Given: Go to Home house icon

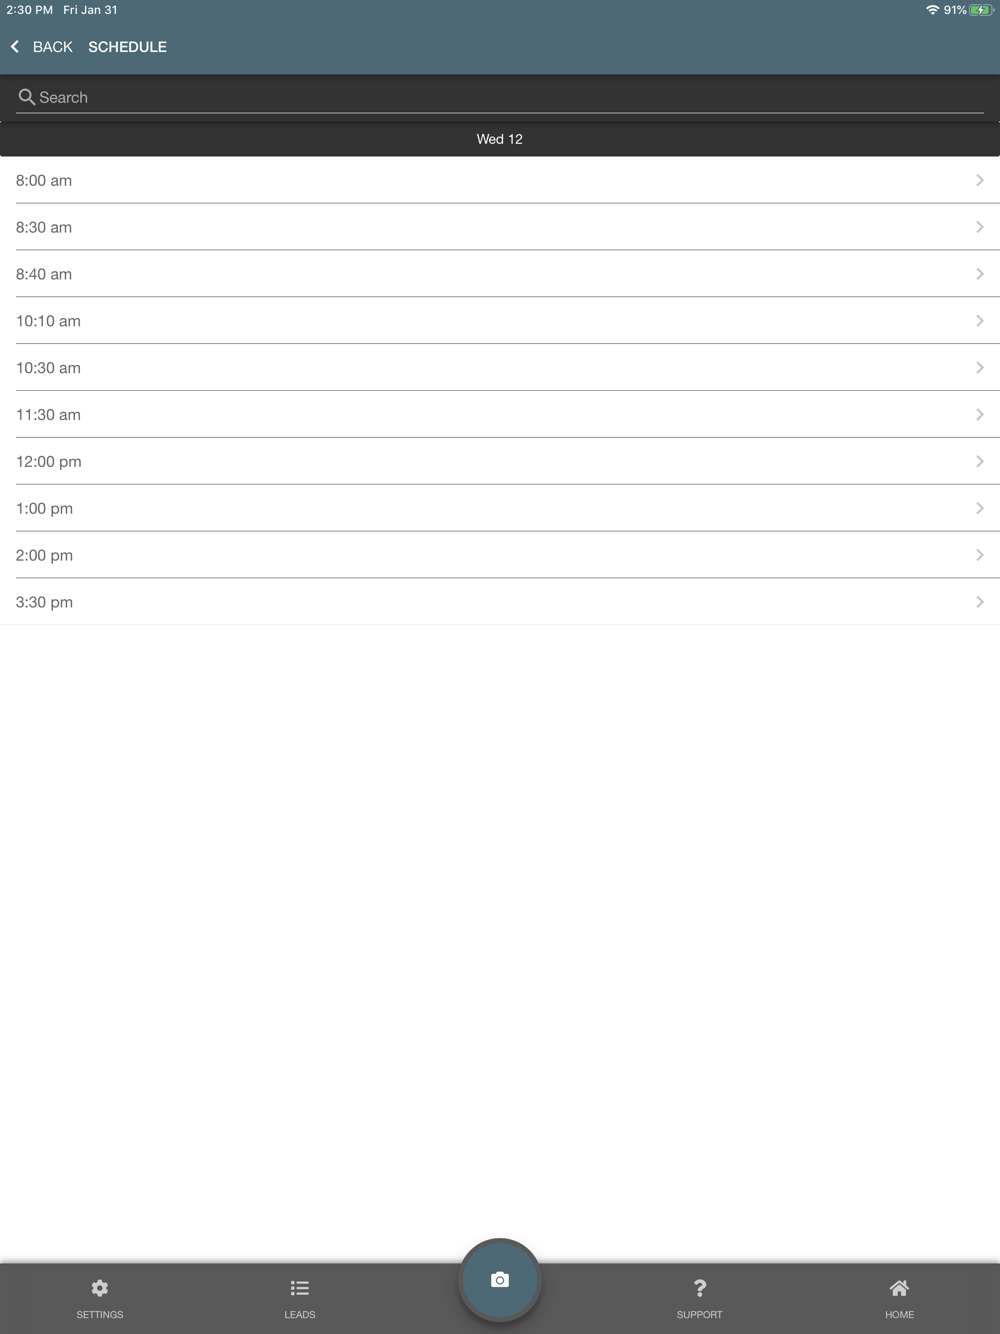Looking at the screenshot, I should tap(899, 1288).
